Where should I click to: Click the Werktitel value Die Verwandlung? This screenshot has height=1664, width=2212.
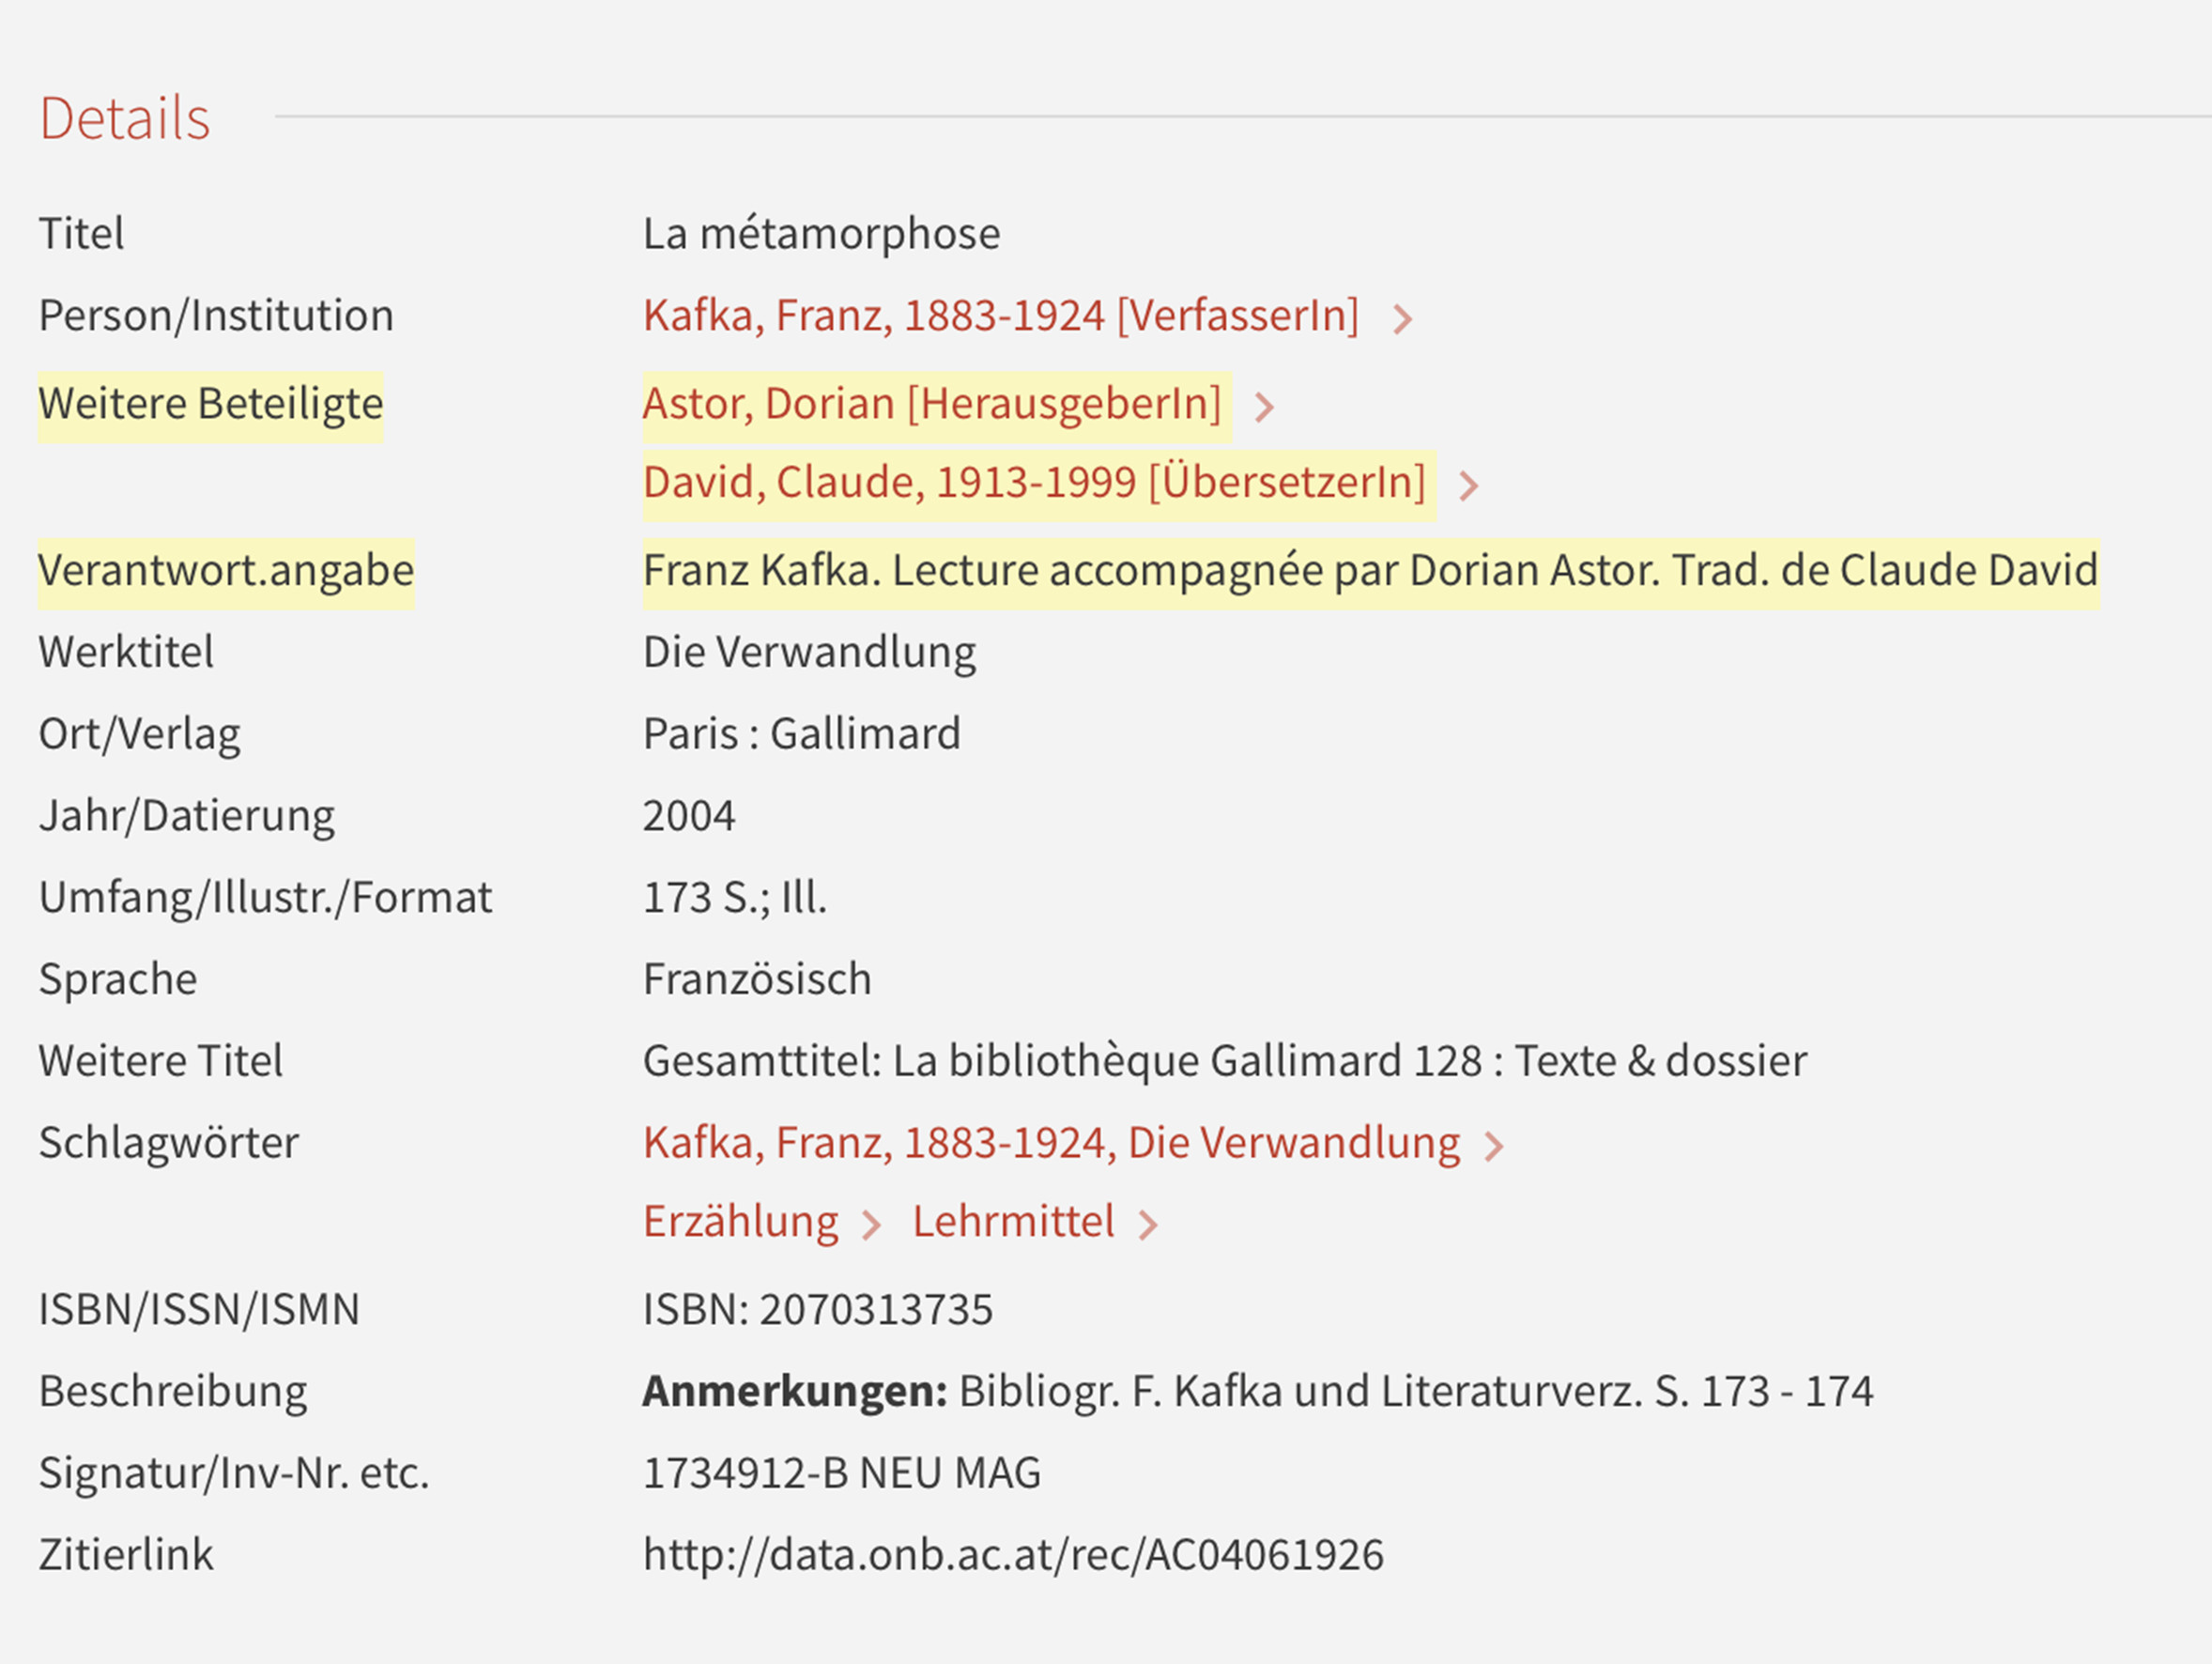pyautogui.click(x=810, y=652)
